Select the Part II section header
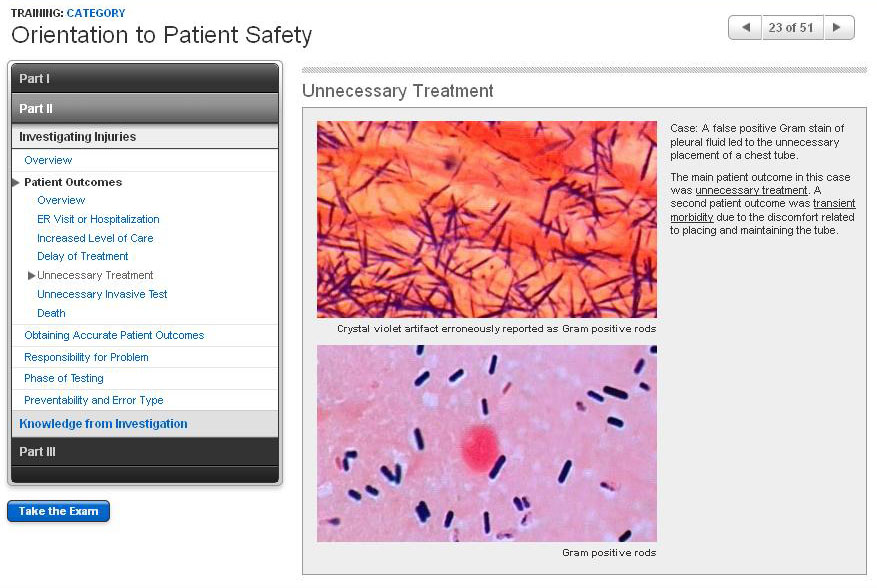Image resolution: width=877 pixels, height=588 pixels. 144,108
